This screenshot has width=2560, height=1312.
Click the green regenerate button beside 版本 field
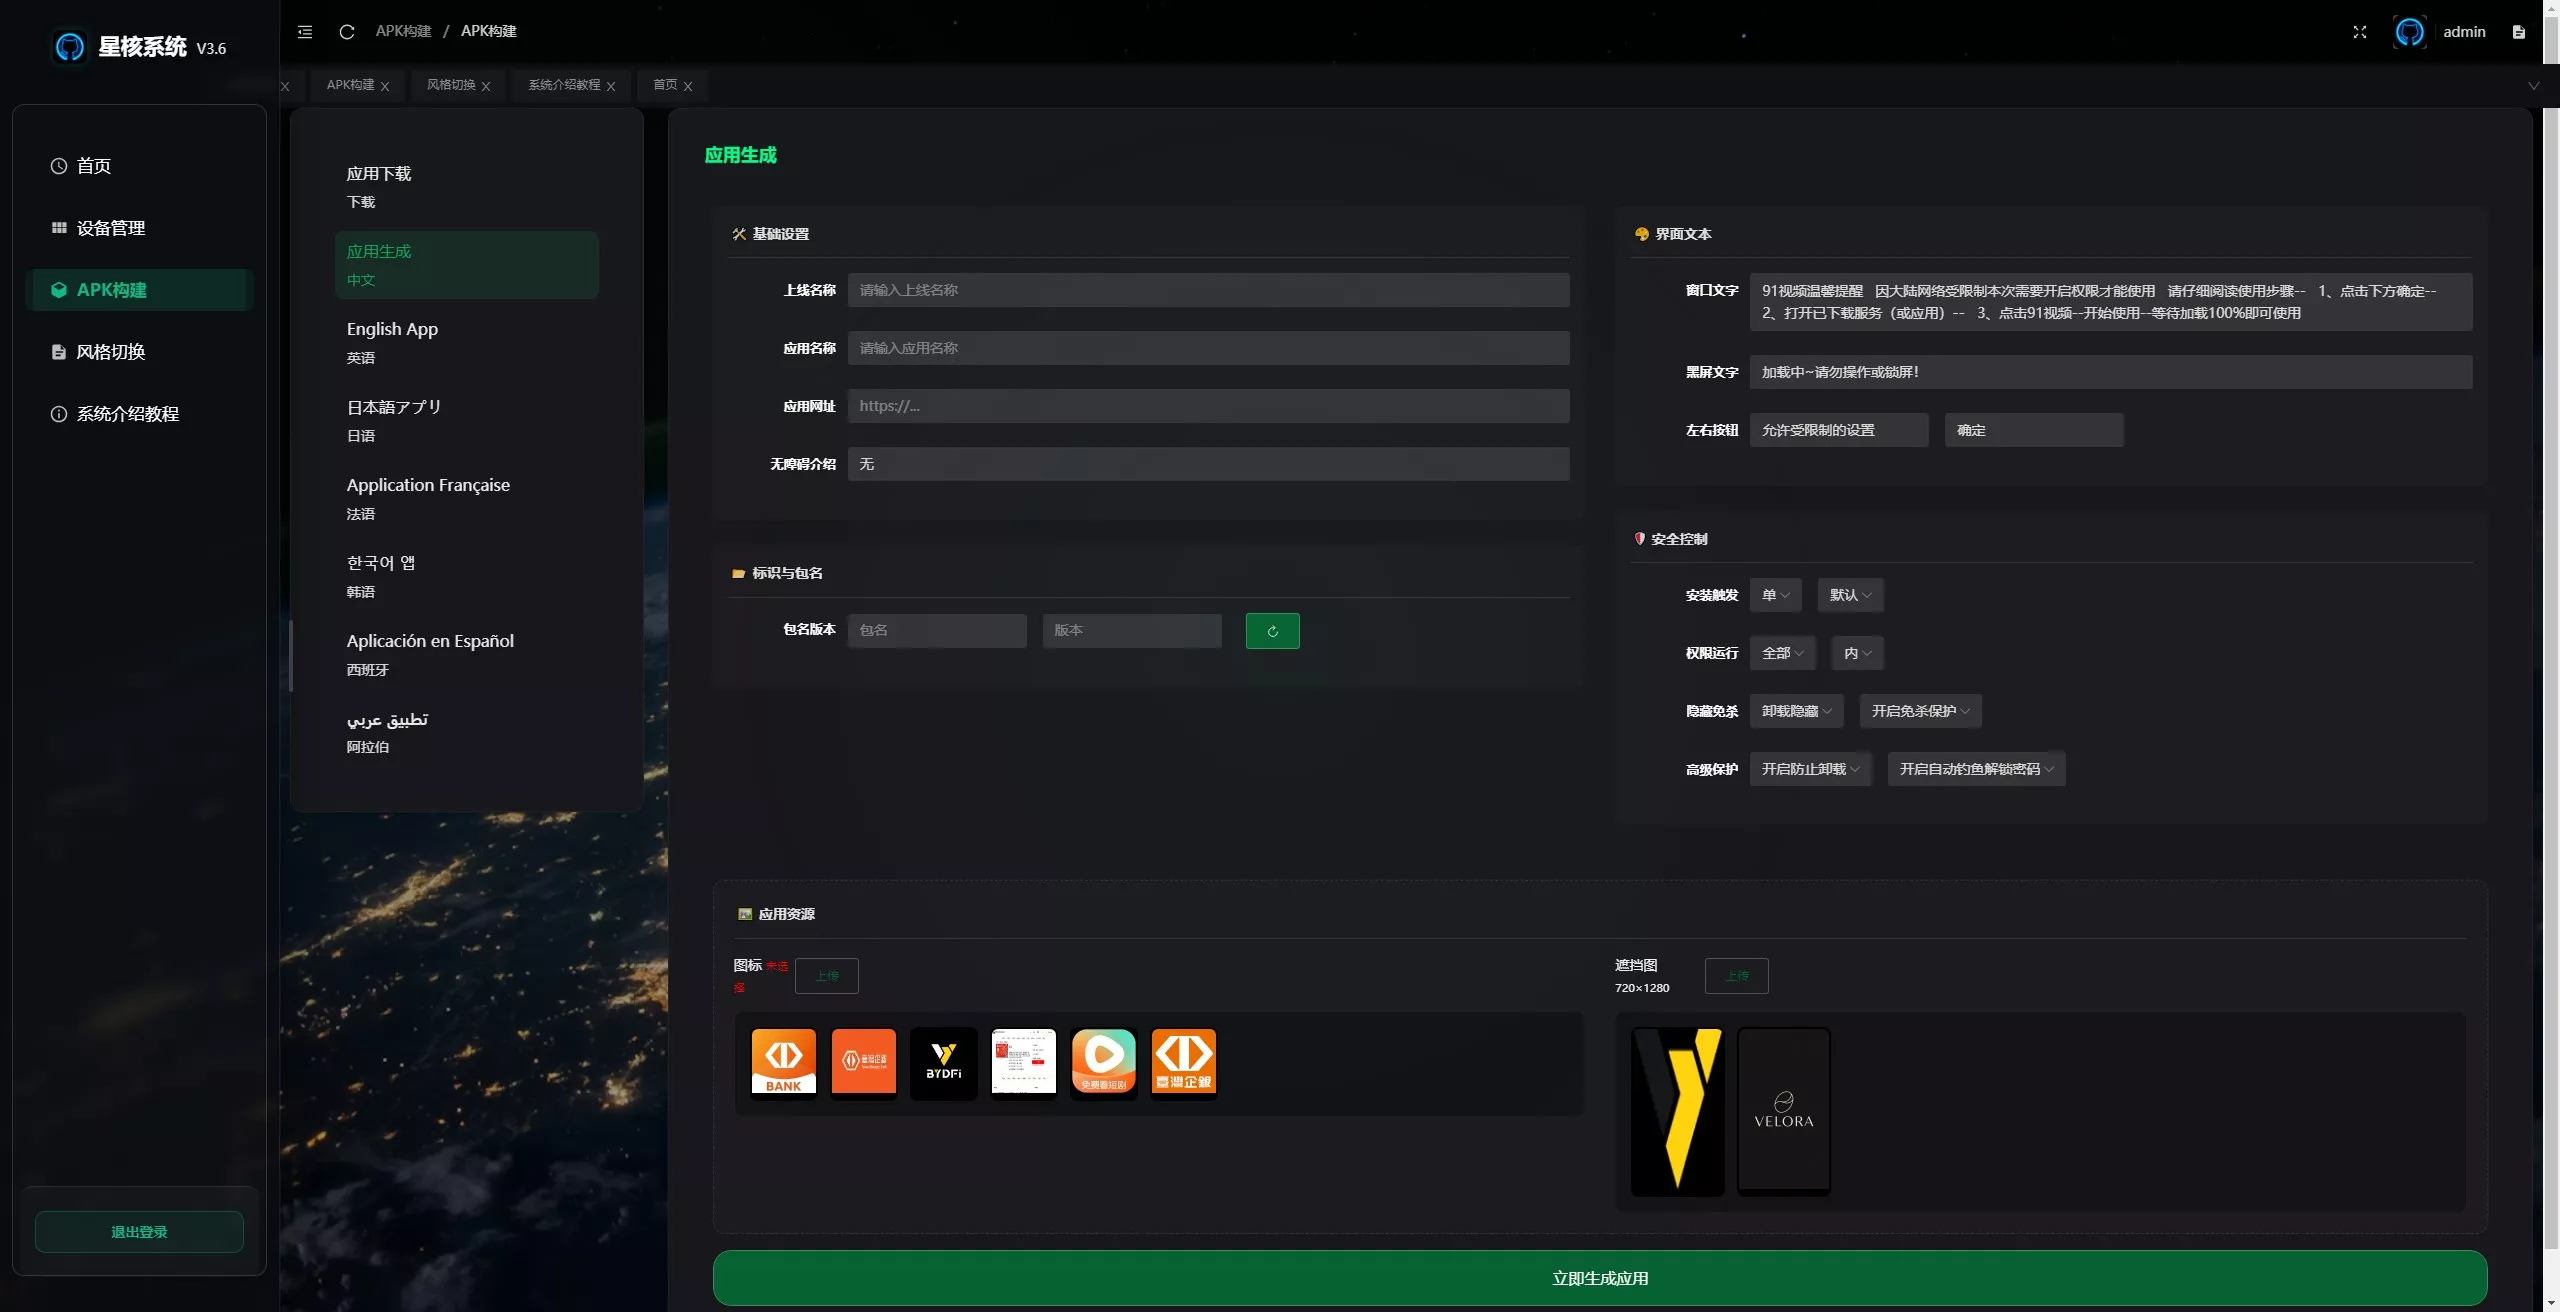1273,631
